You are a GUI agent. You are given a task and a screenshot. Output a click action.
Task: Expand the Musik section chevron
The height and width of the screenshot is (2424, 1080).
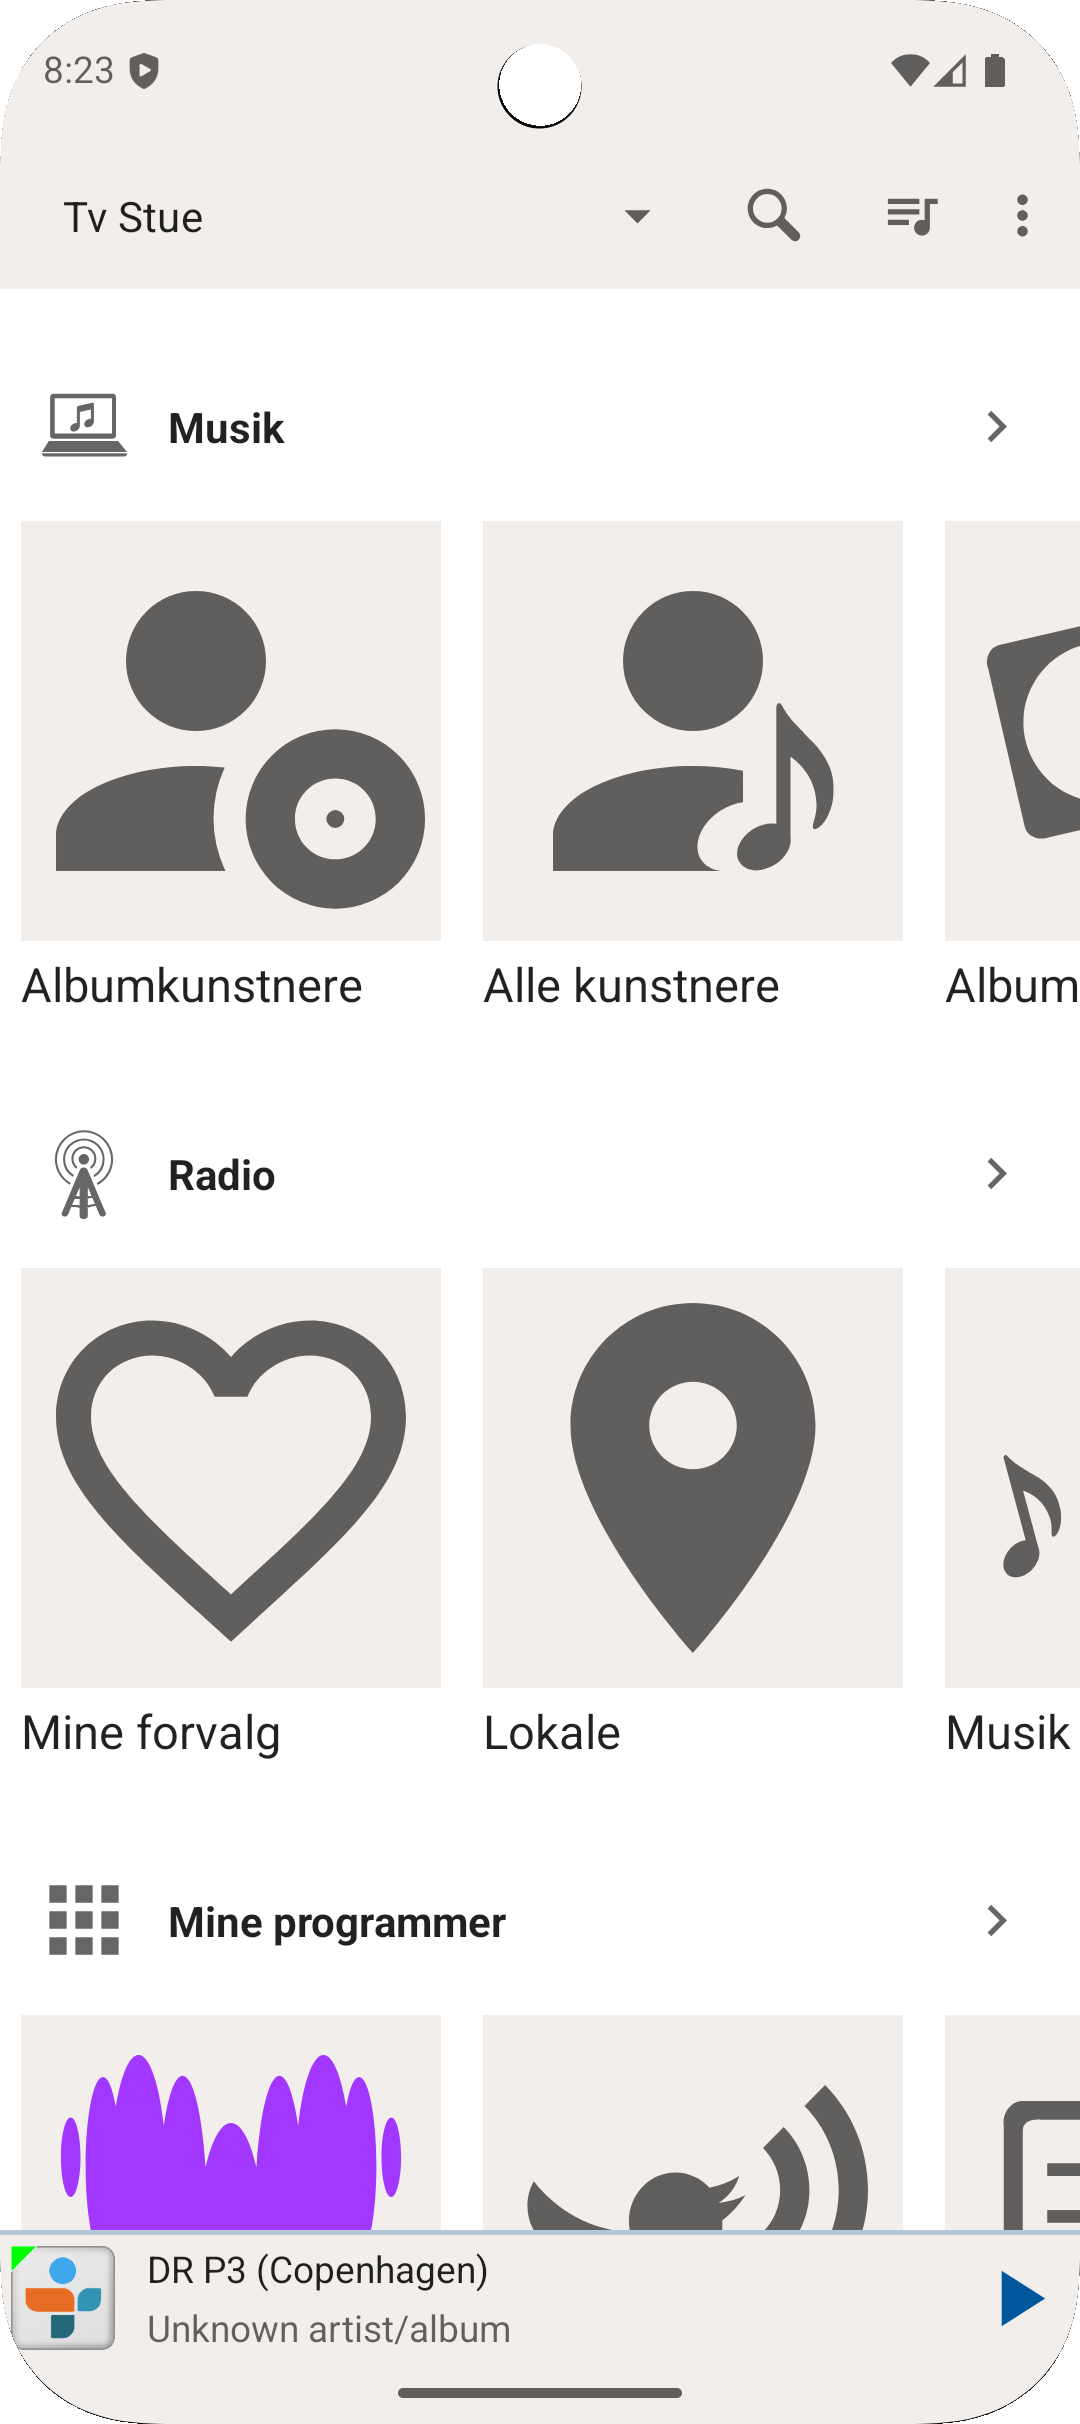[996, 427]
